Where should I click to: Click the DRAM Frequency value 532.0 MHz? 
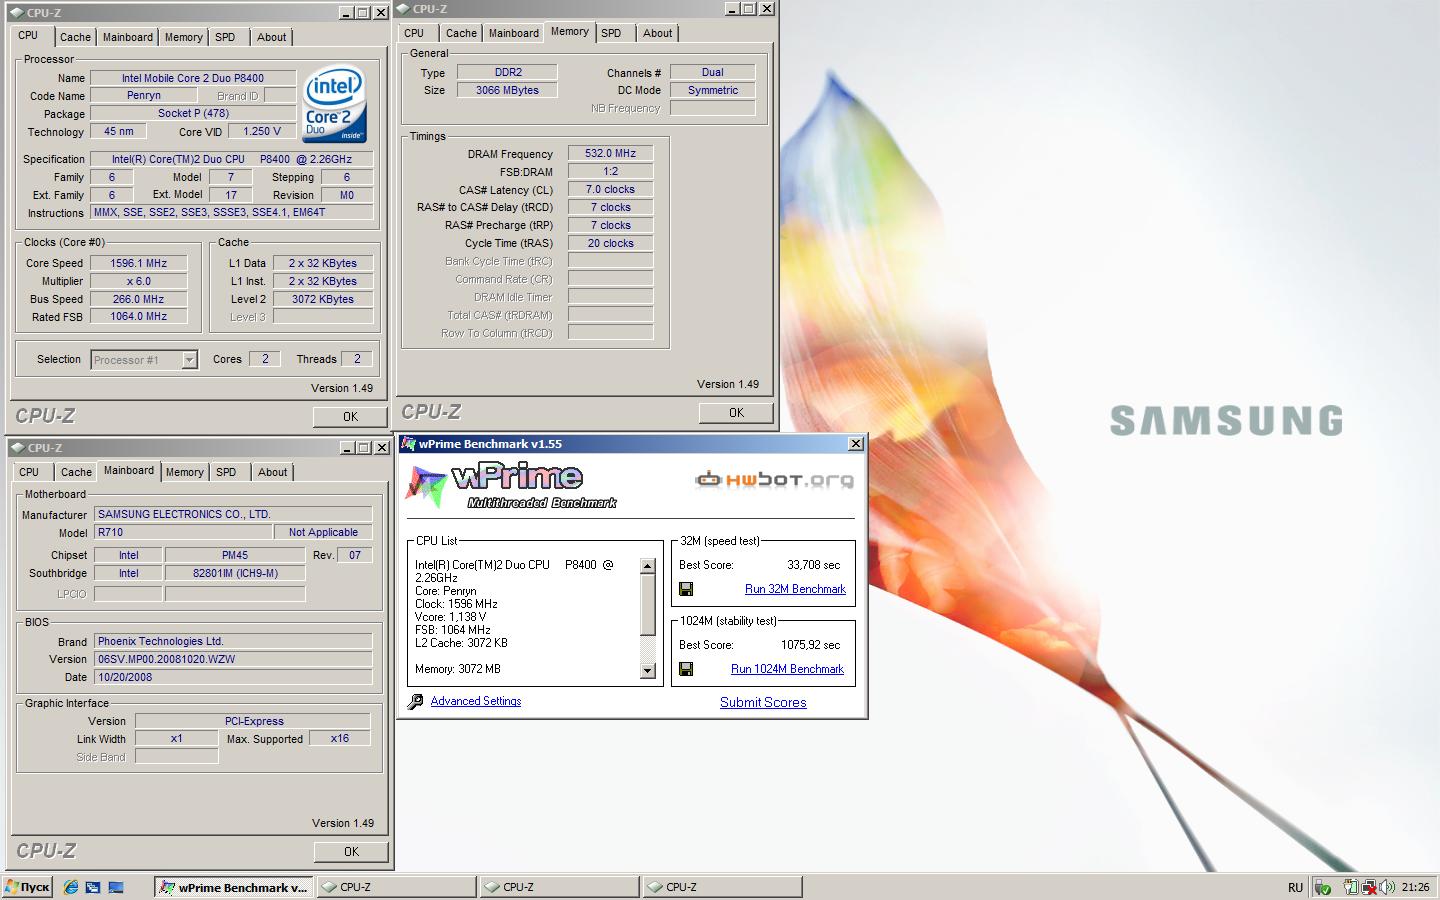pyautogui.click(x=610, y=153)
